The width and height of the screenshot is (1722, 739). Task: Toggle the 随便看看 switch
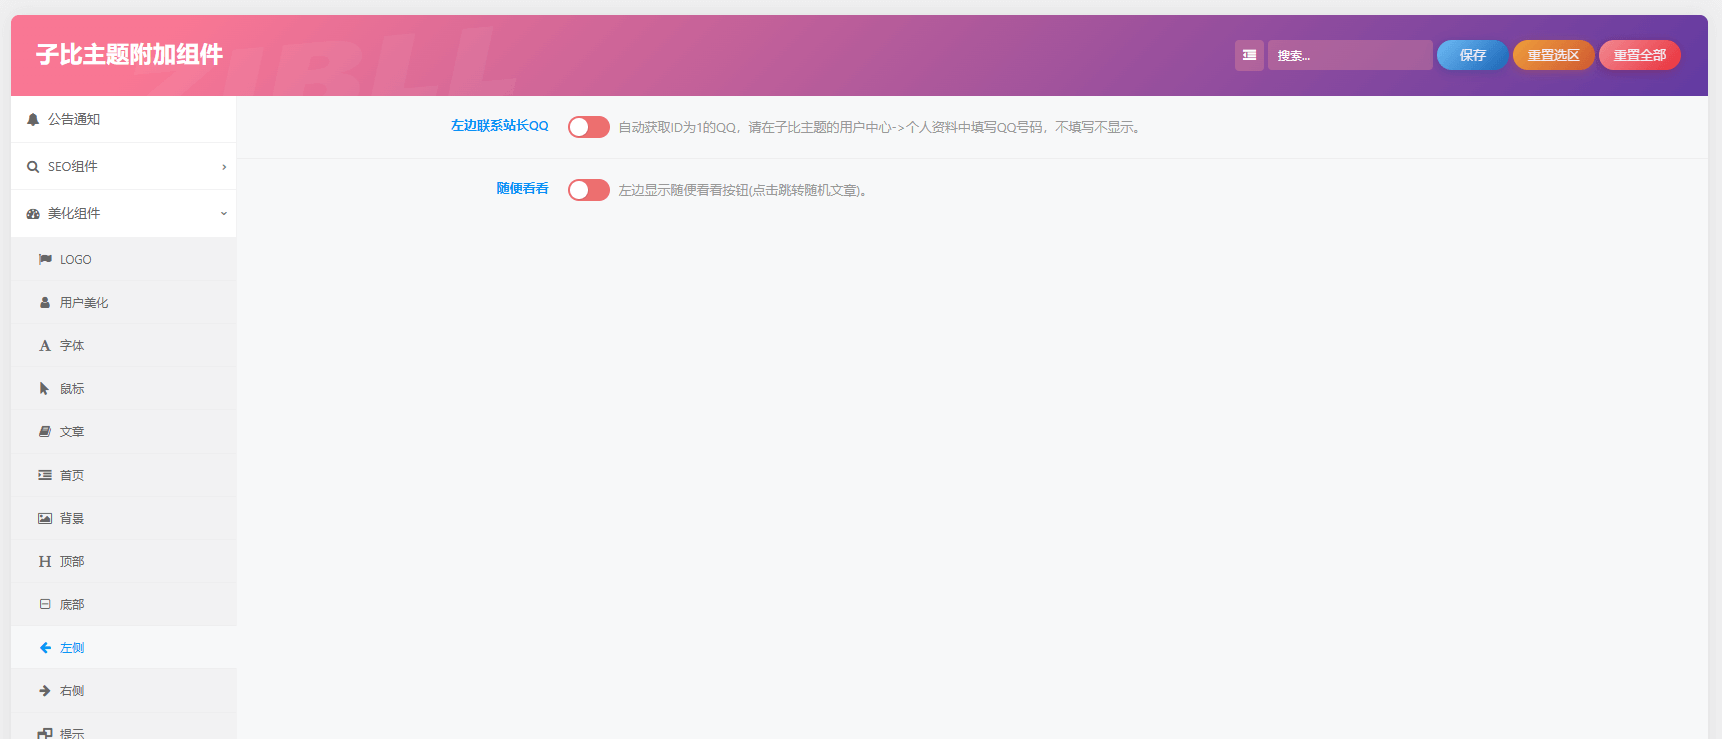pos(589,190)
